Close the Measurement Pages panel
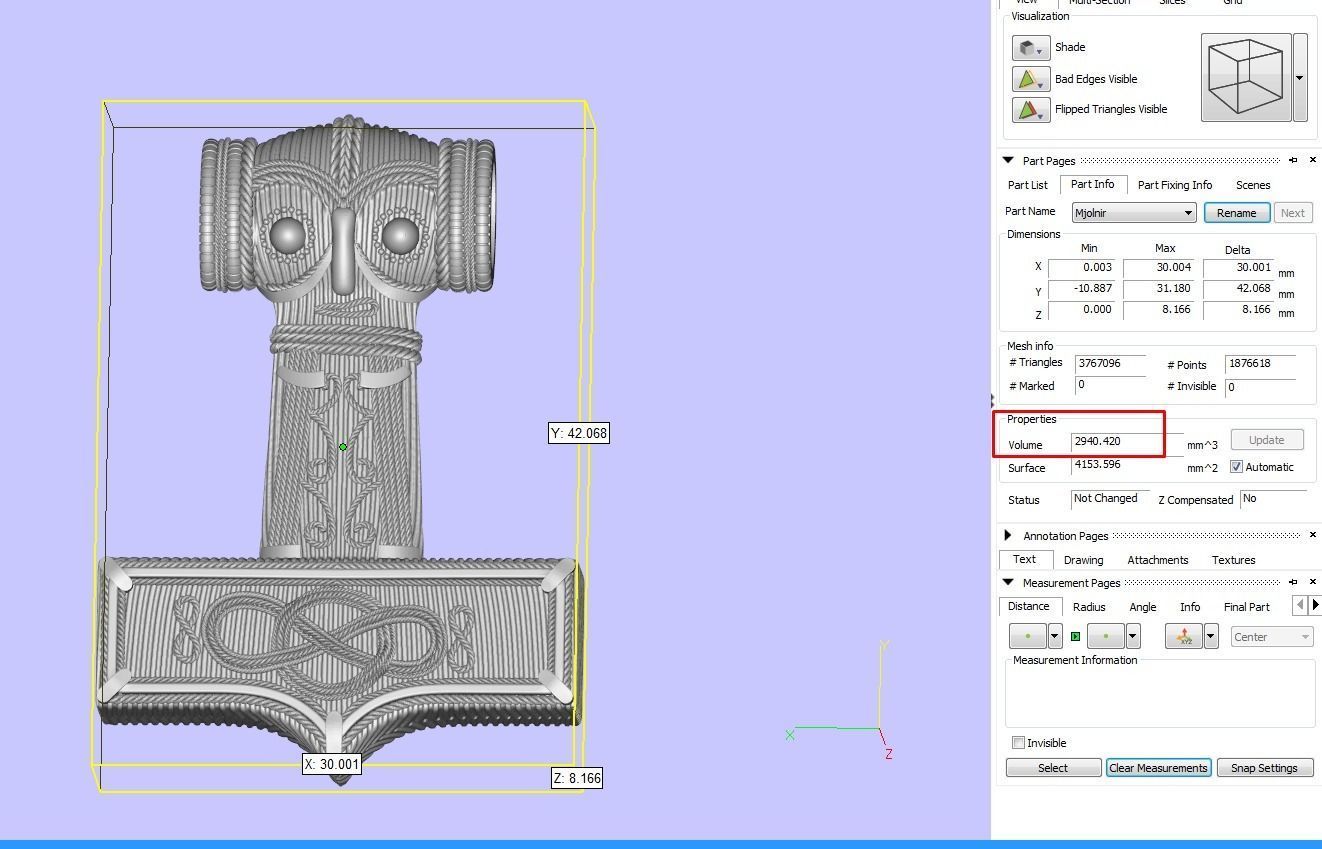 pos(1313,582)
